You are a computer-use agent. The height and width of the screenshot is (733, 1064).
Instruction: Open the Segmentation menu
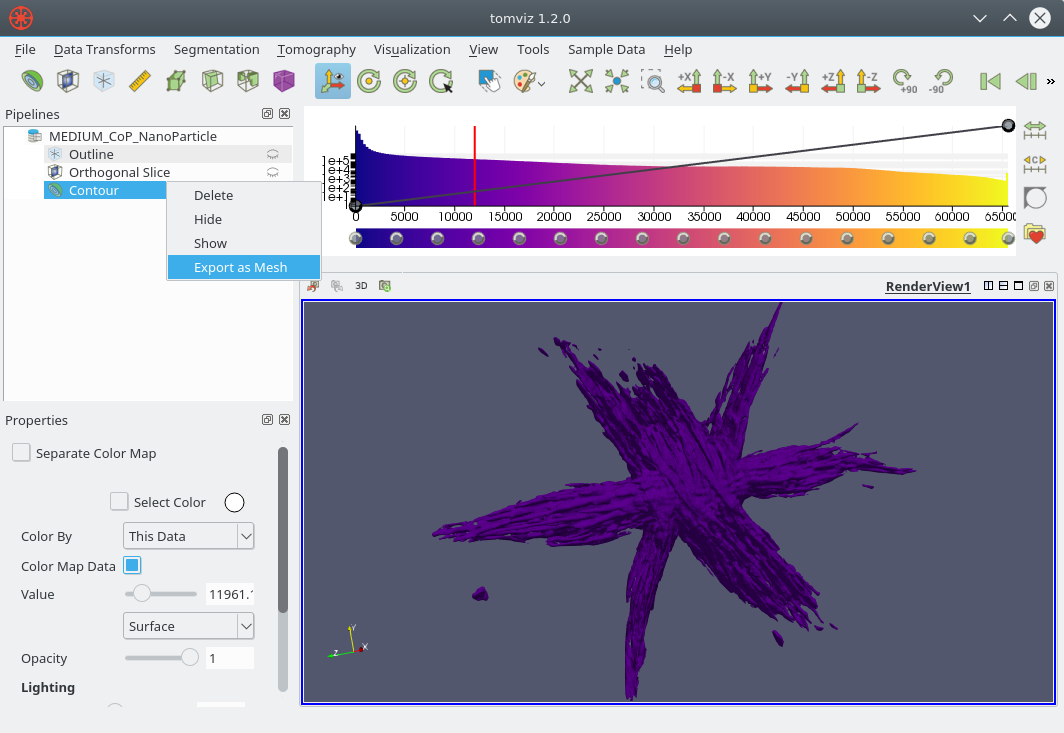[x=216, y=50]
